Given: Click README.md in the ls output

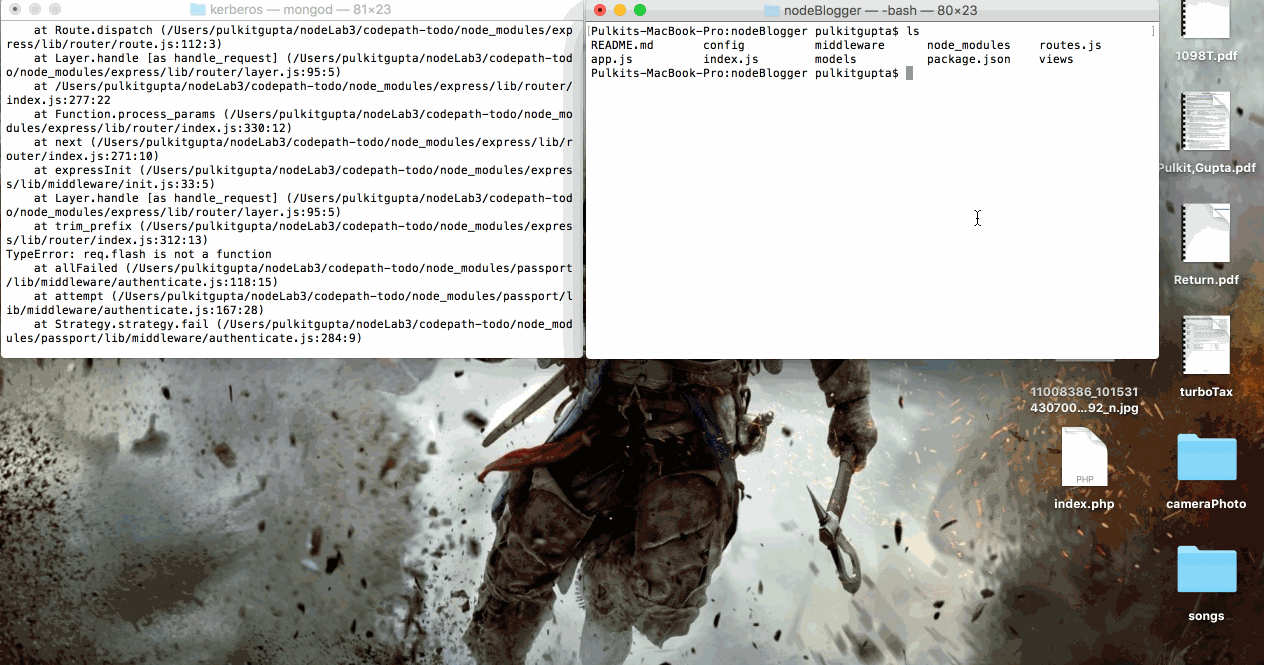Looking at the screenshot, I should (x=622, y=45).
